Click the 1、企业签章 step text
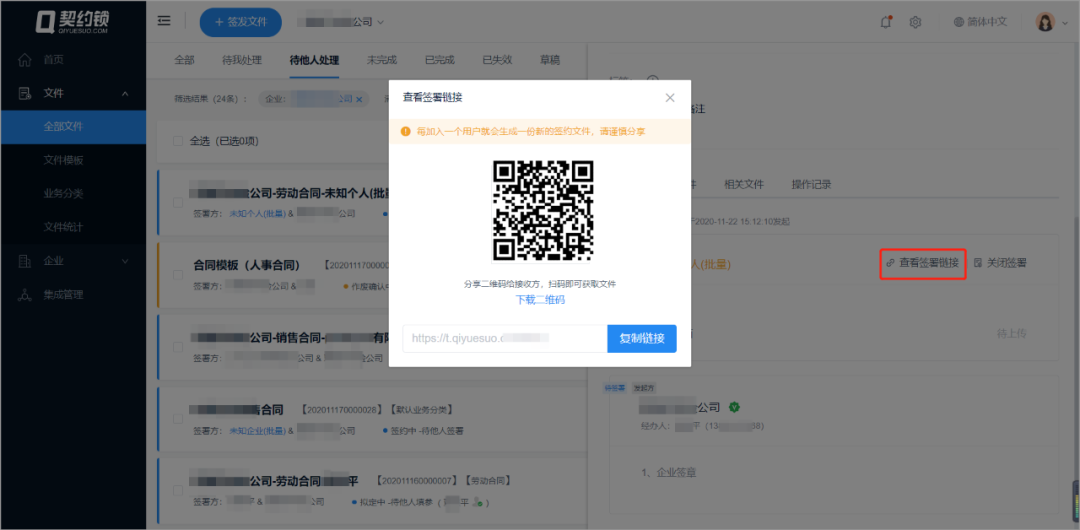 click(x=668, y=473)
